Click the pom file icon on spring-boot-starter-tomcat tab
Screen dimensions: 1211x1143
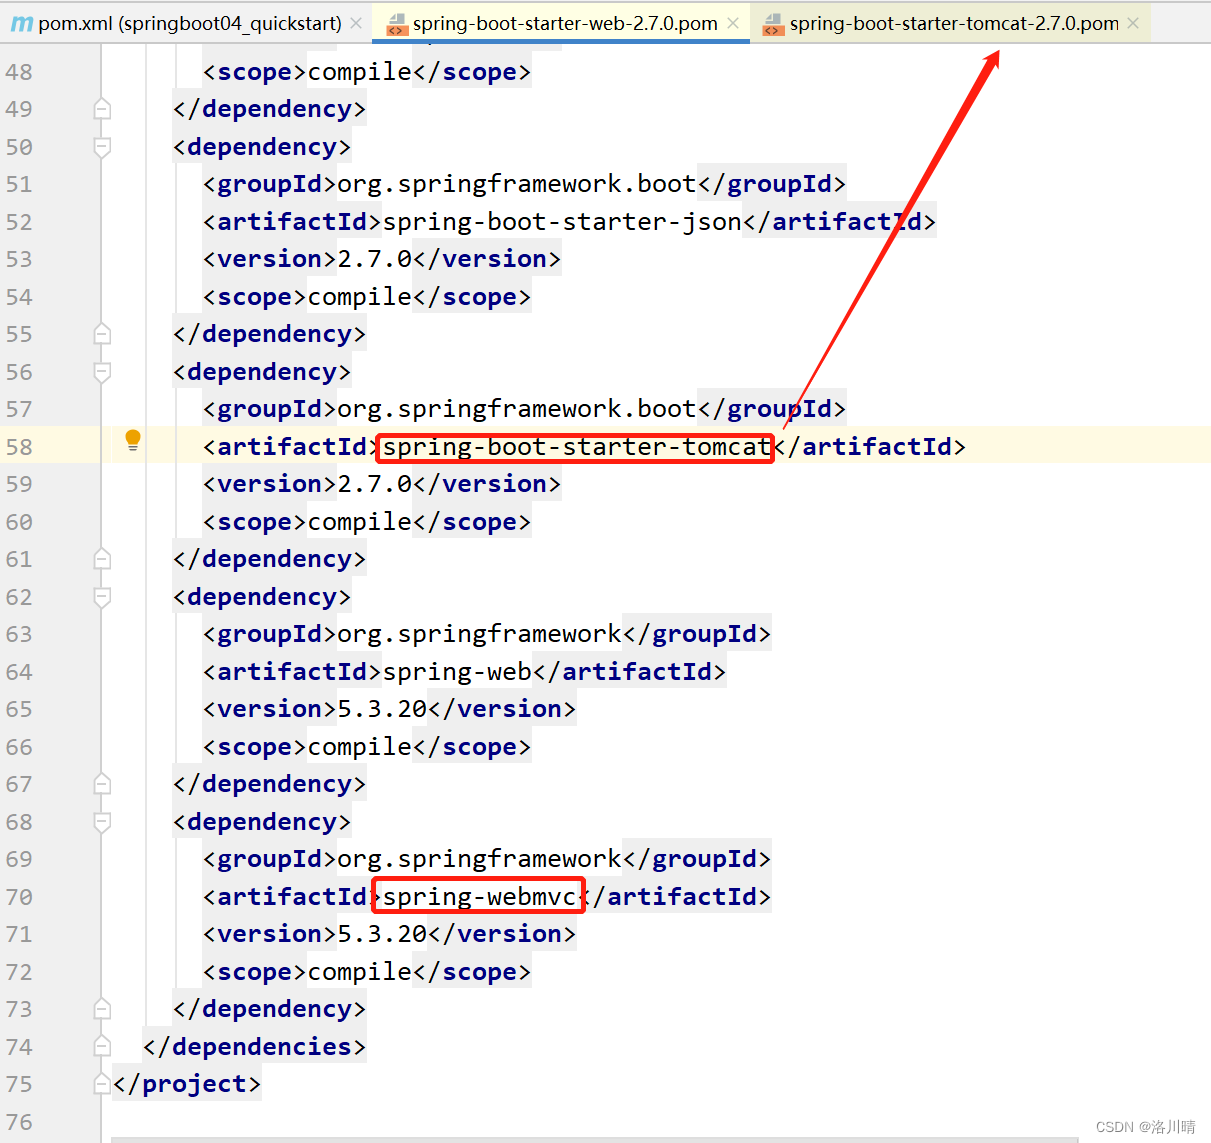pyautogui.click(x=773, y=23)
